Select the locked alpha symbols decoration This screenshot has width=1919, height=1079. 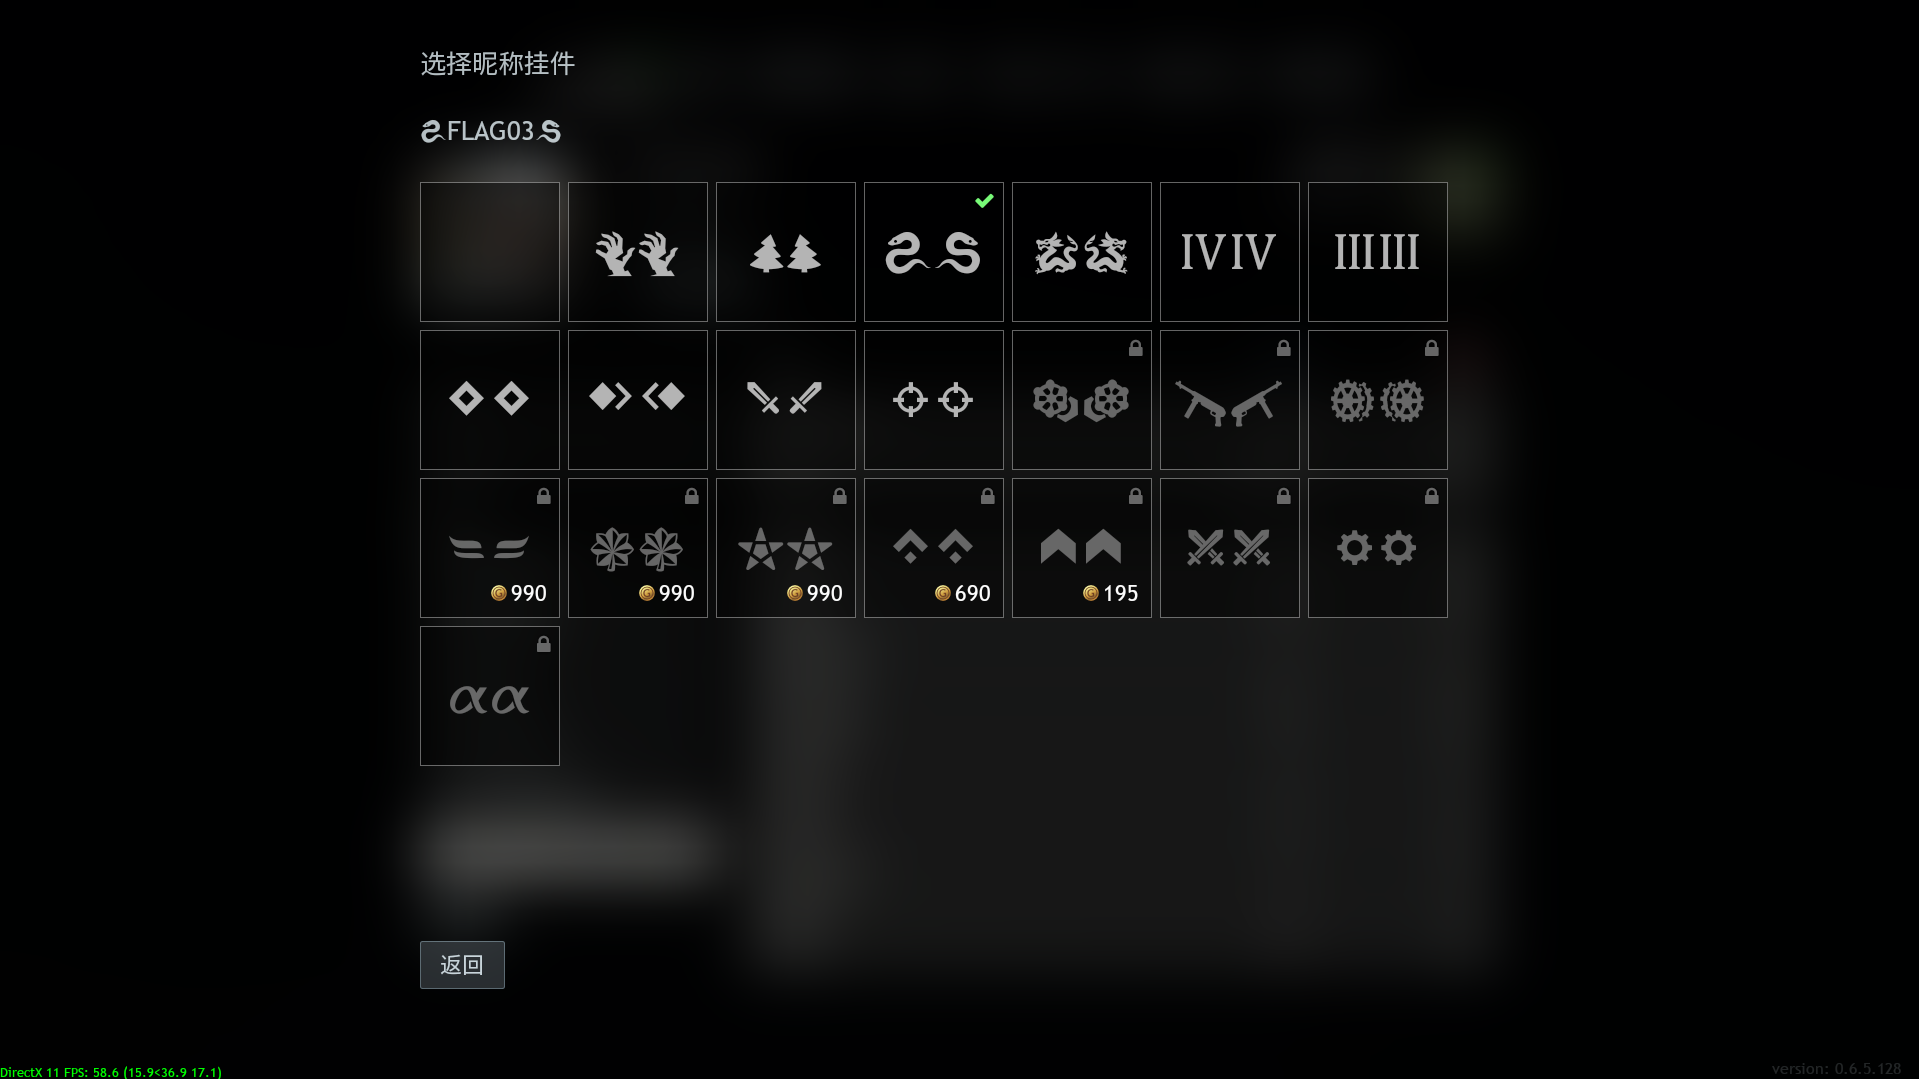[490, 696]
